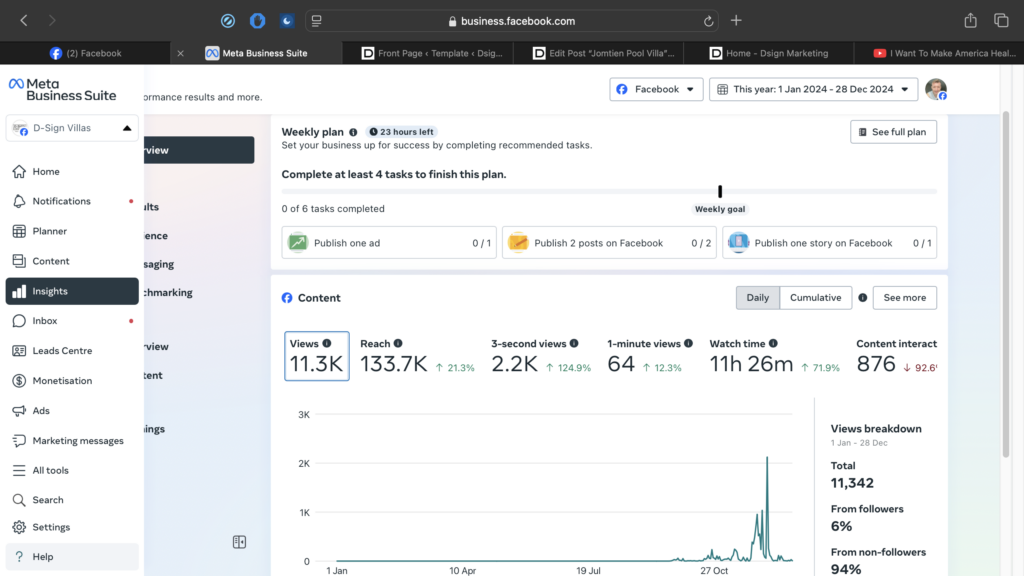Select the 3-second views metric
This screenshot has height=576, width=1024.
tap(541, 357)
